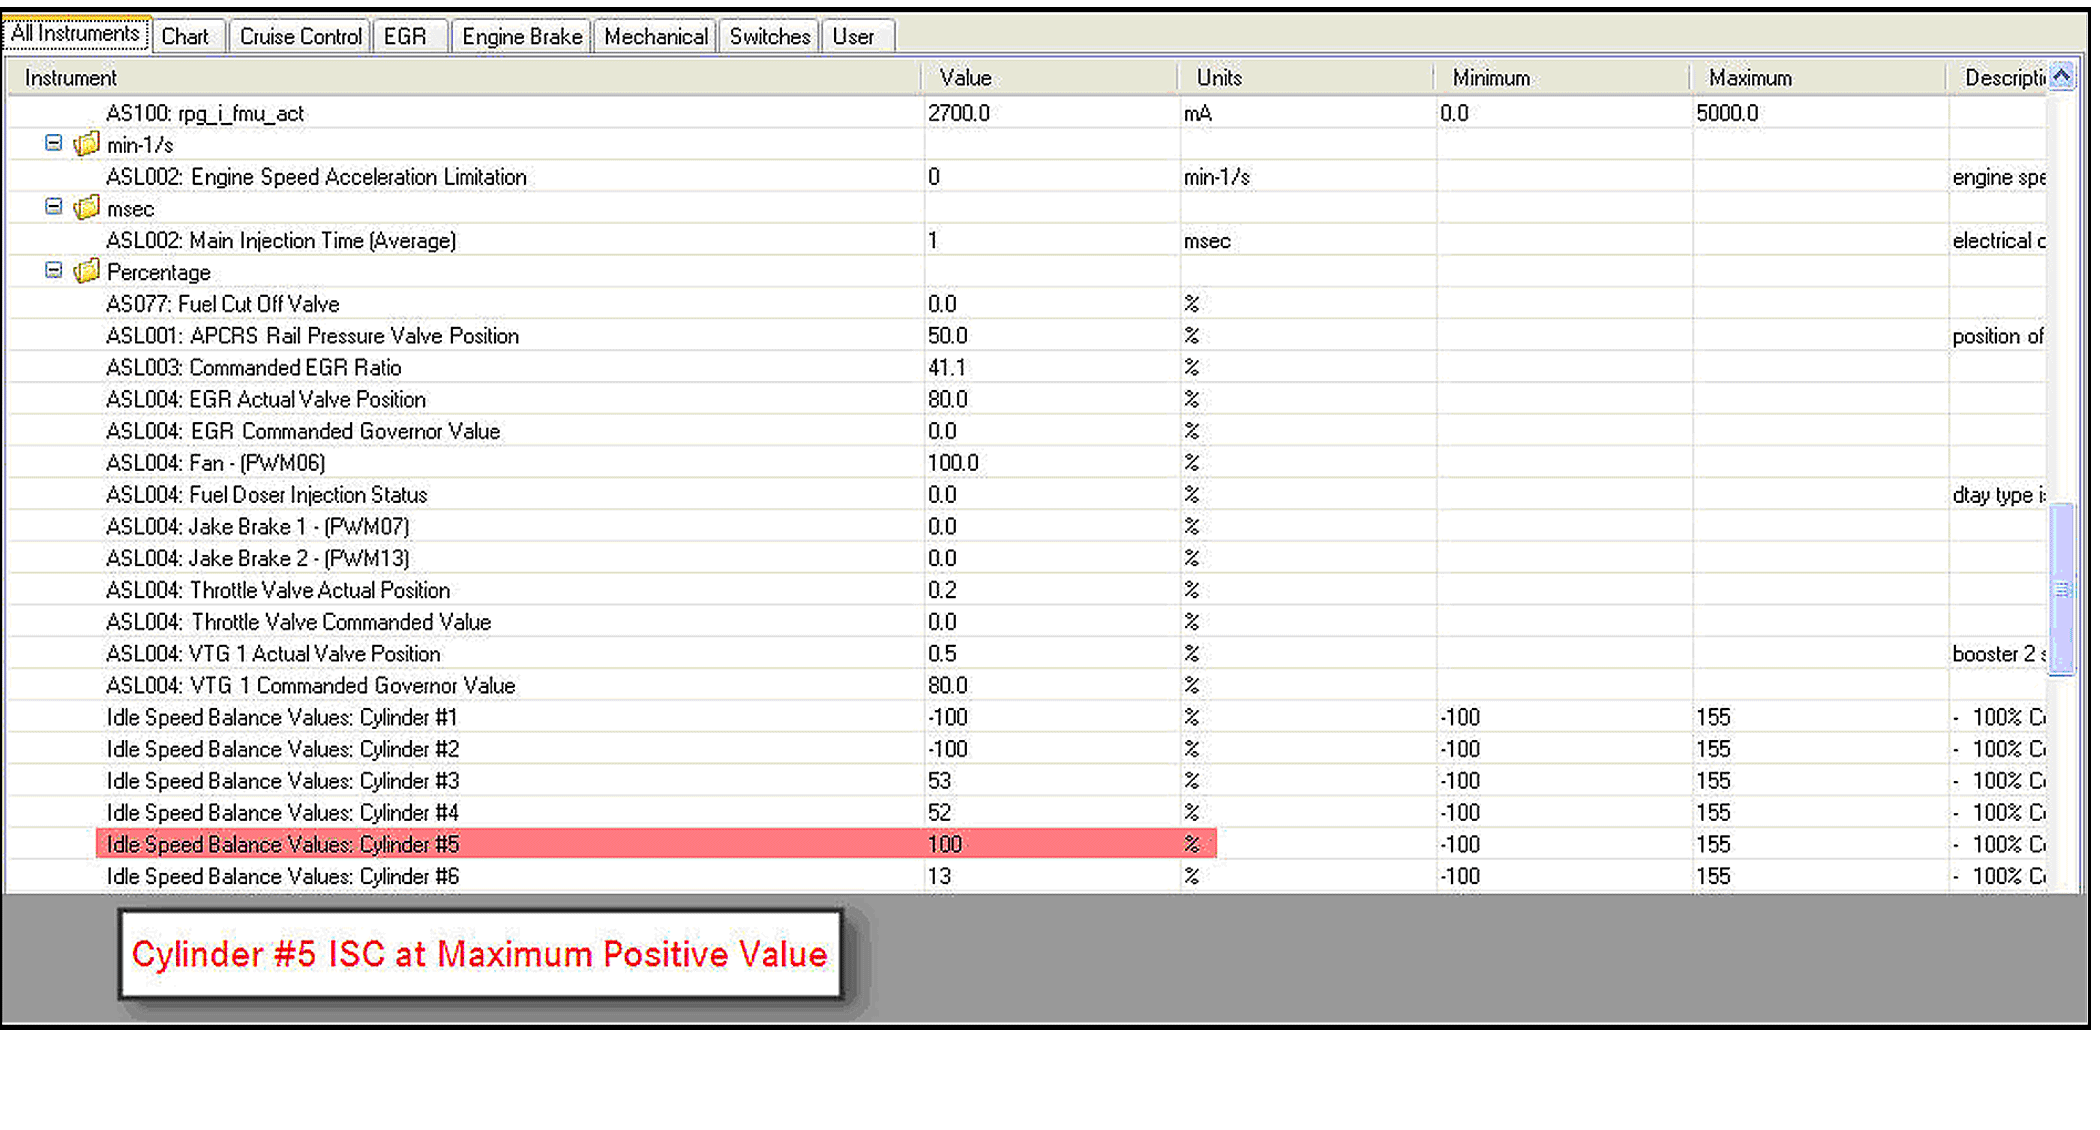Open the User tab

(853, 37)
